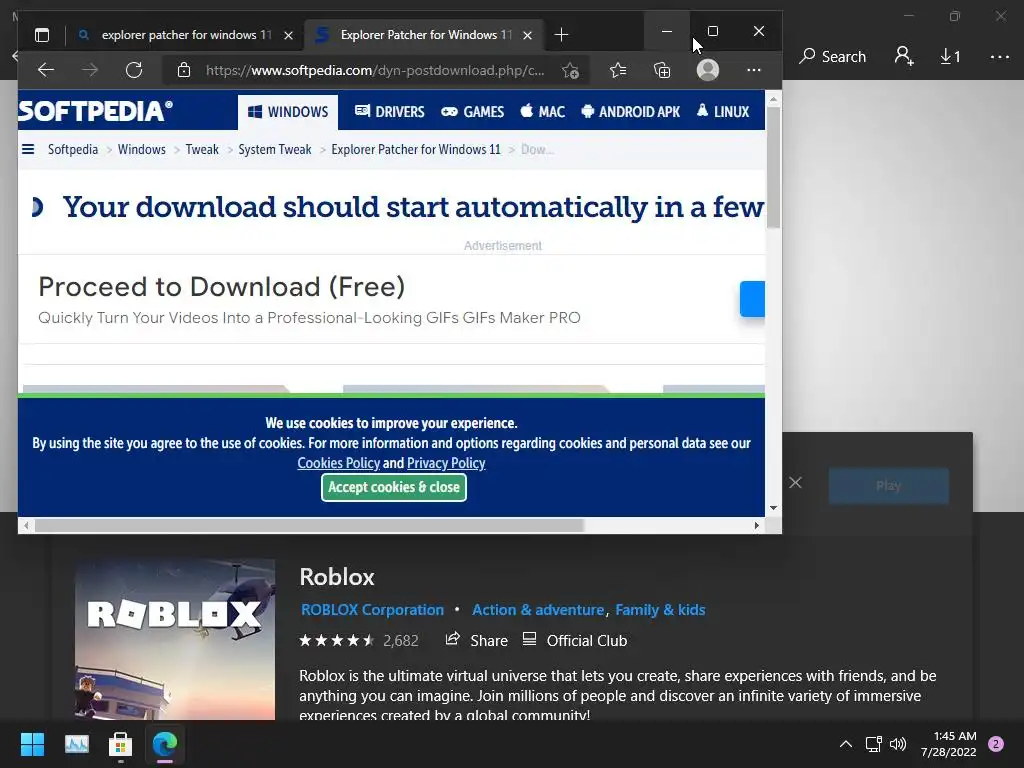The height and width of the screenshot is (768, 1024).
Task: Open the resource monitor taskbar app
Action: [x=76, y=744]
